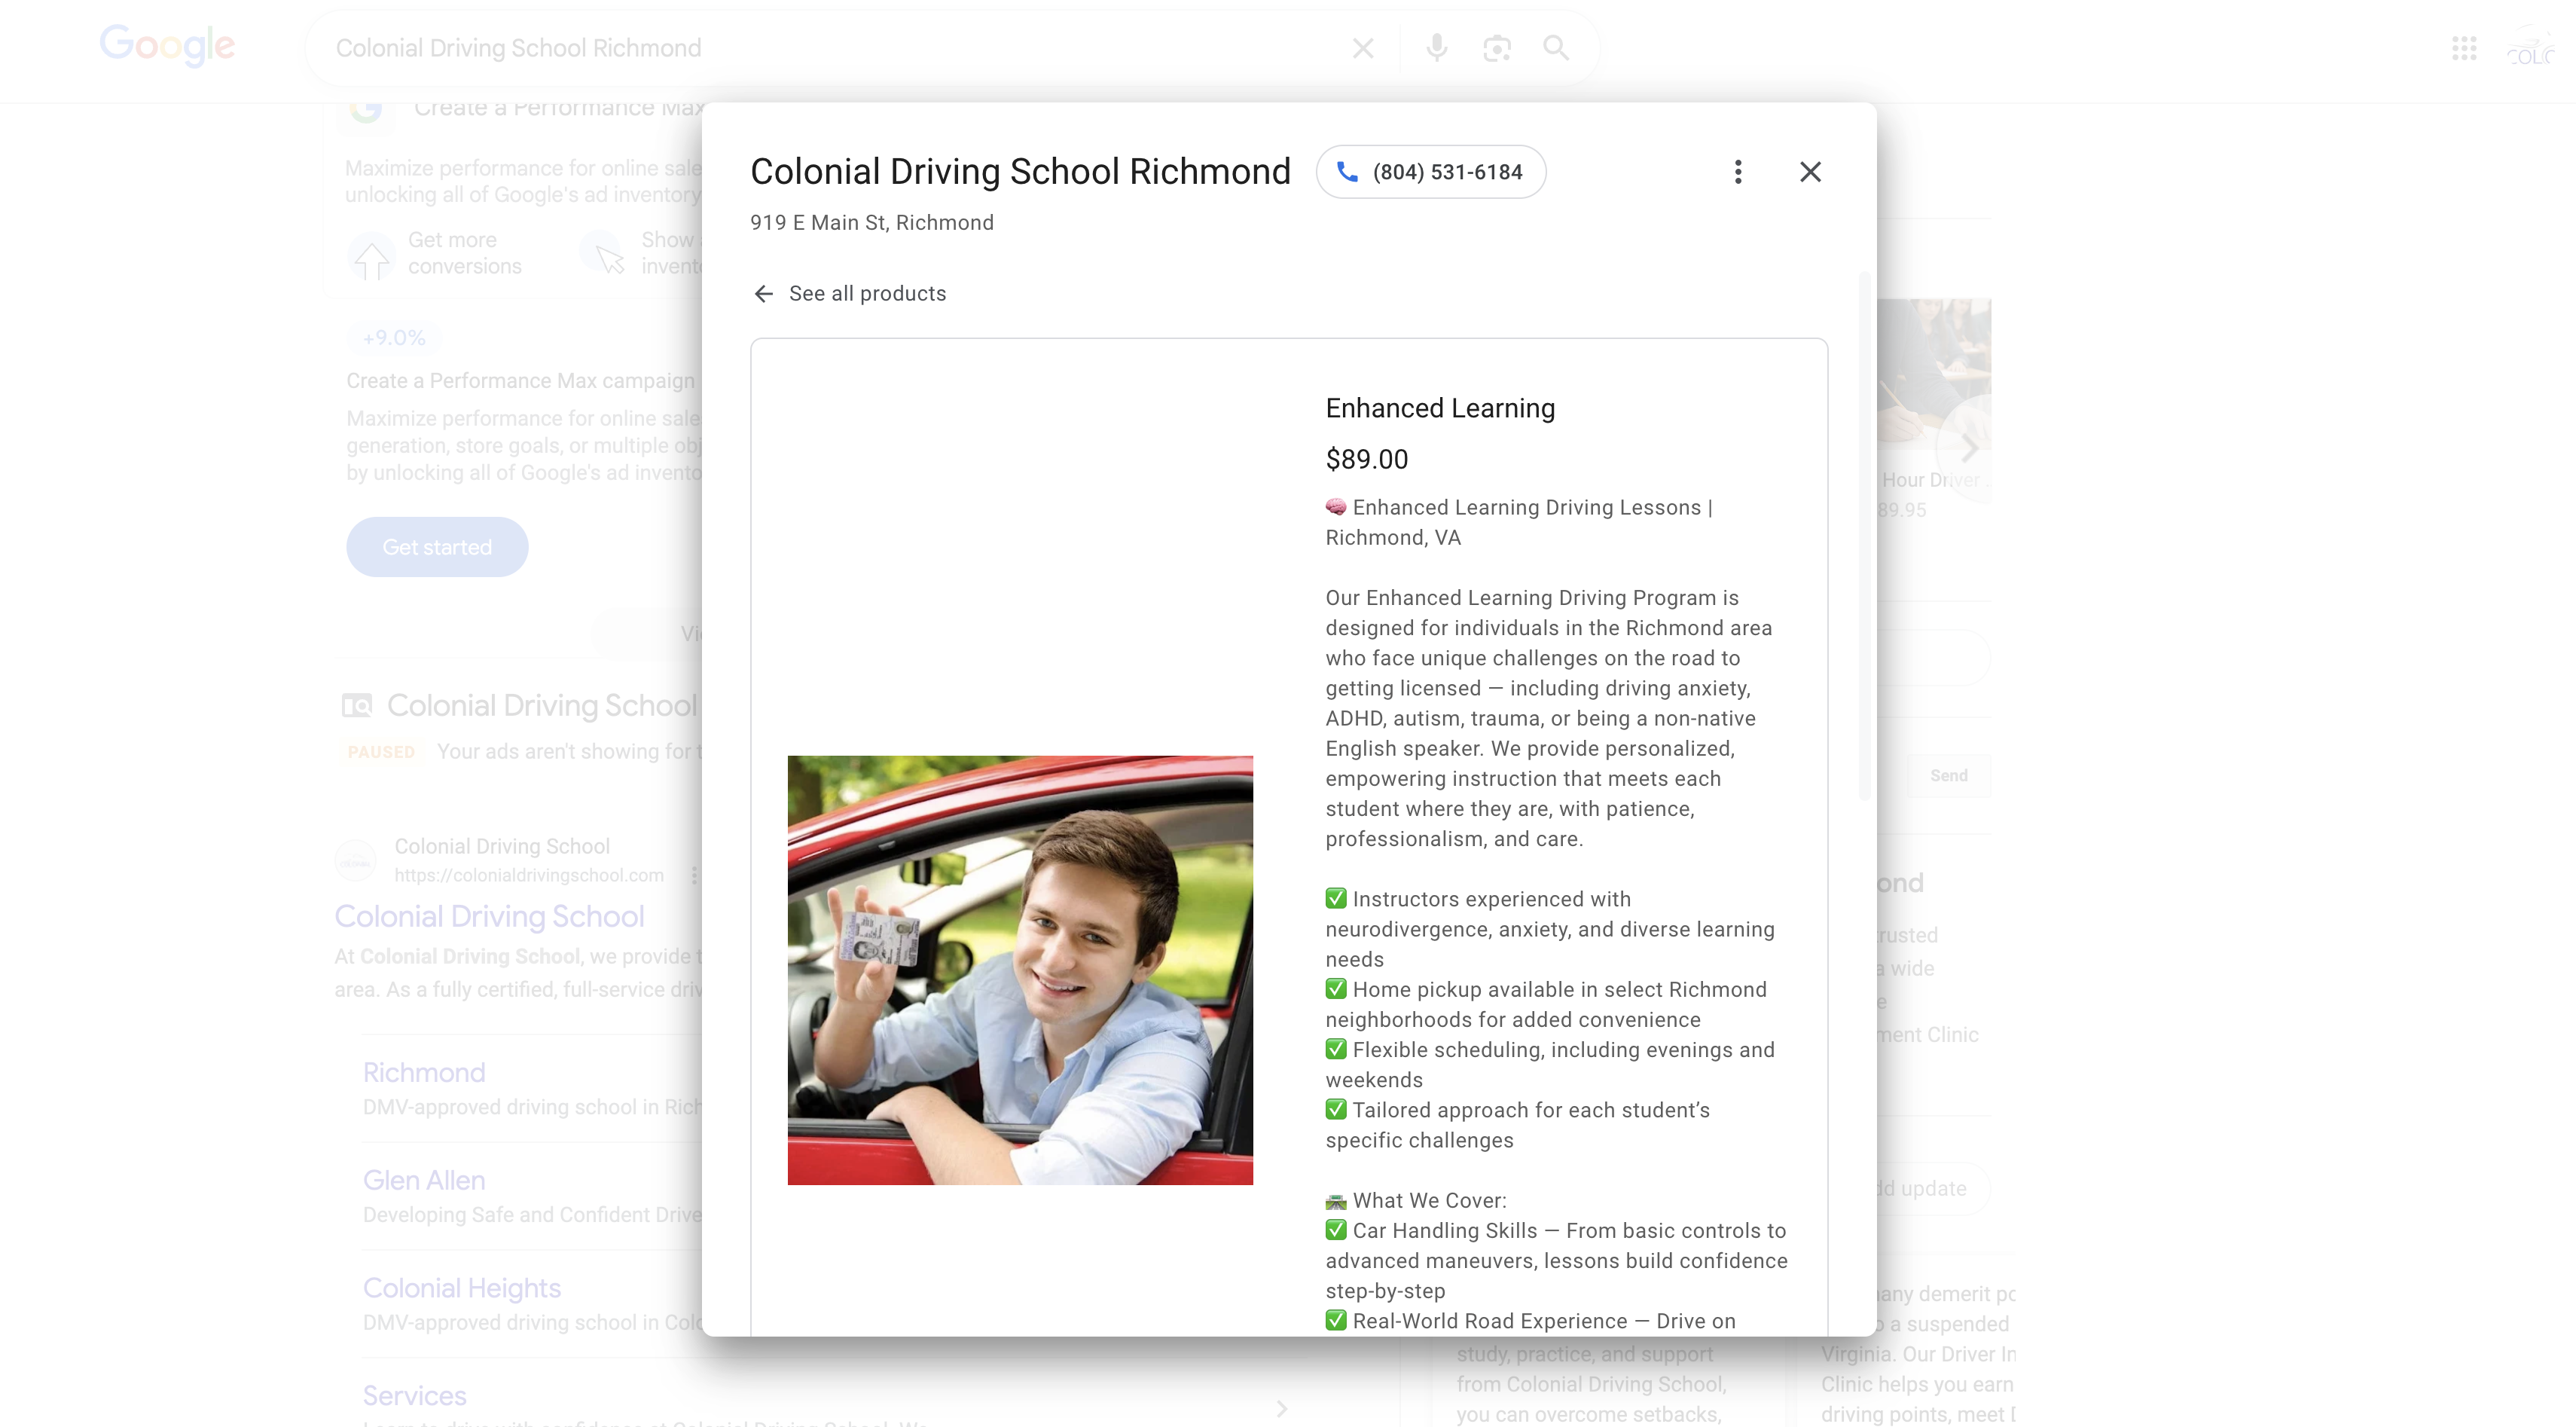Open the Glen Allen sitelink

(x=424, y=1180)
